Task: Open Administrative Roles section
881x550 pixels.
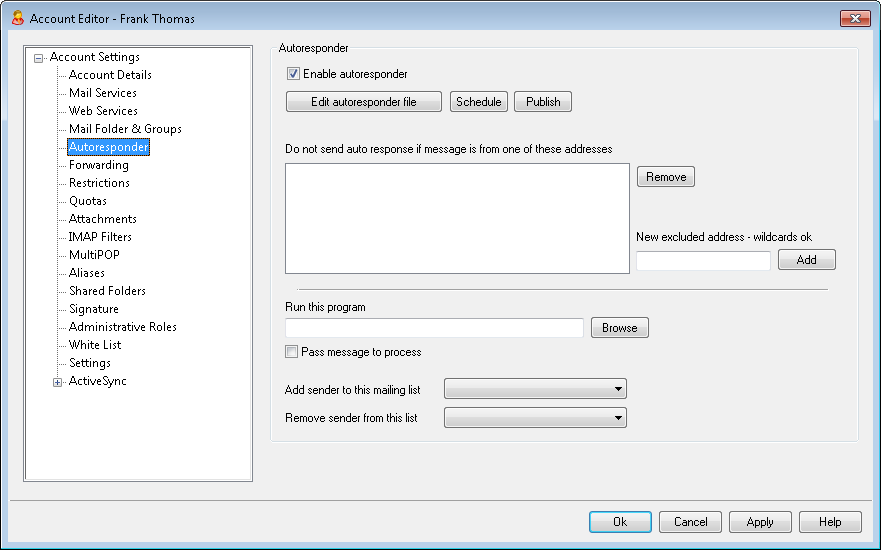Action: click(x=122, y=326)
